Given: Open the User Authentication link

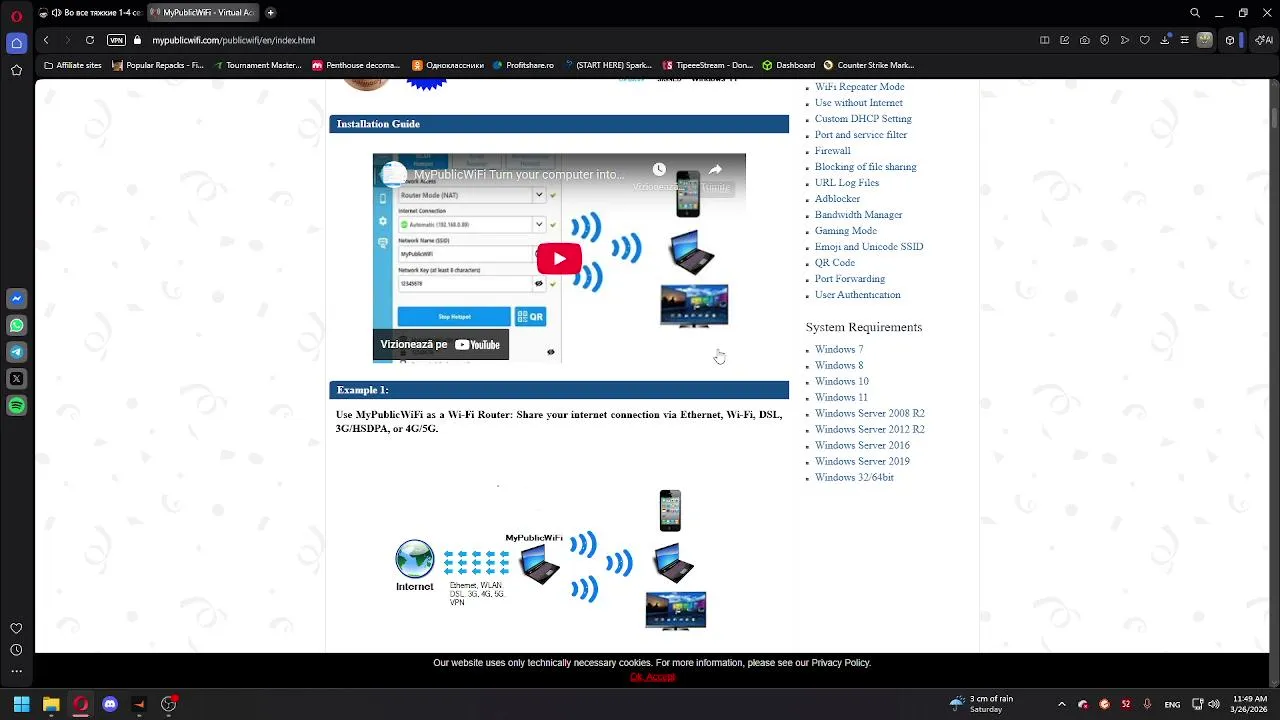Looking at the screenshot, I should (x=857, y=295).
